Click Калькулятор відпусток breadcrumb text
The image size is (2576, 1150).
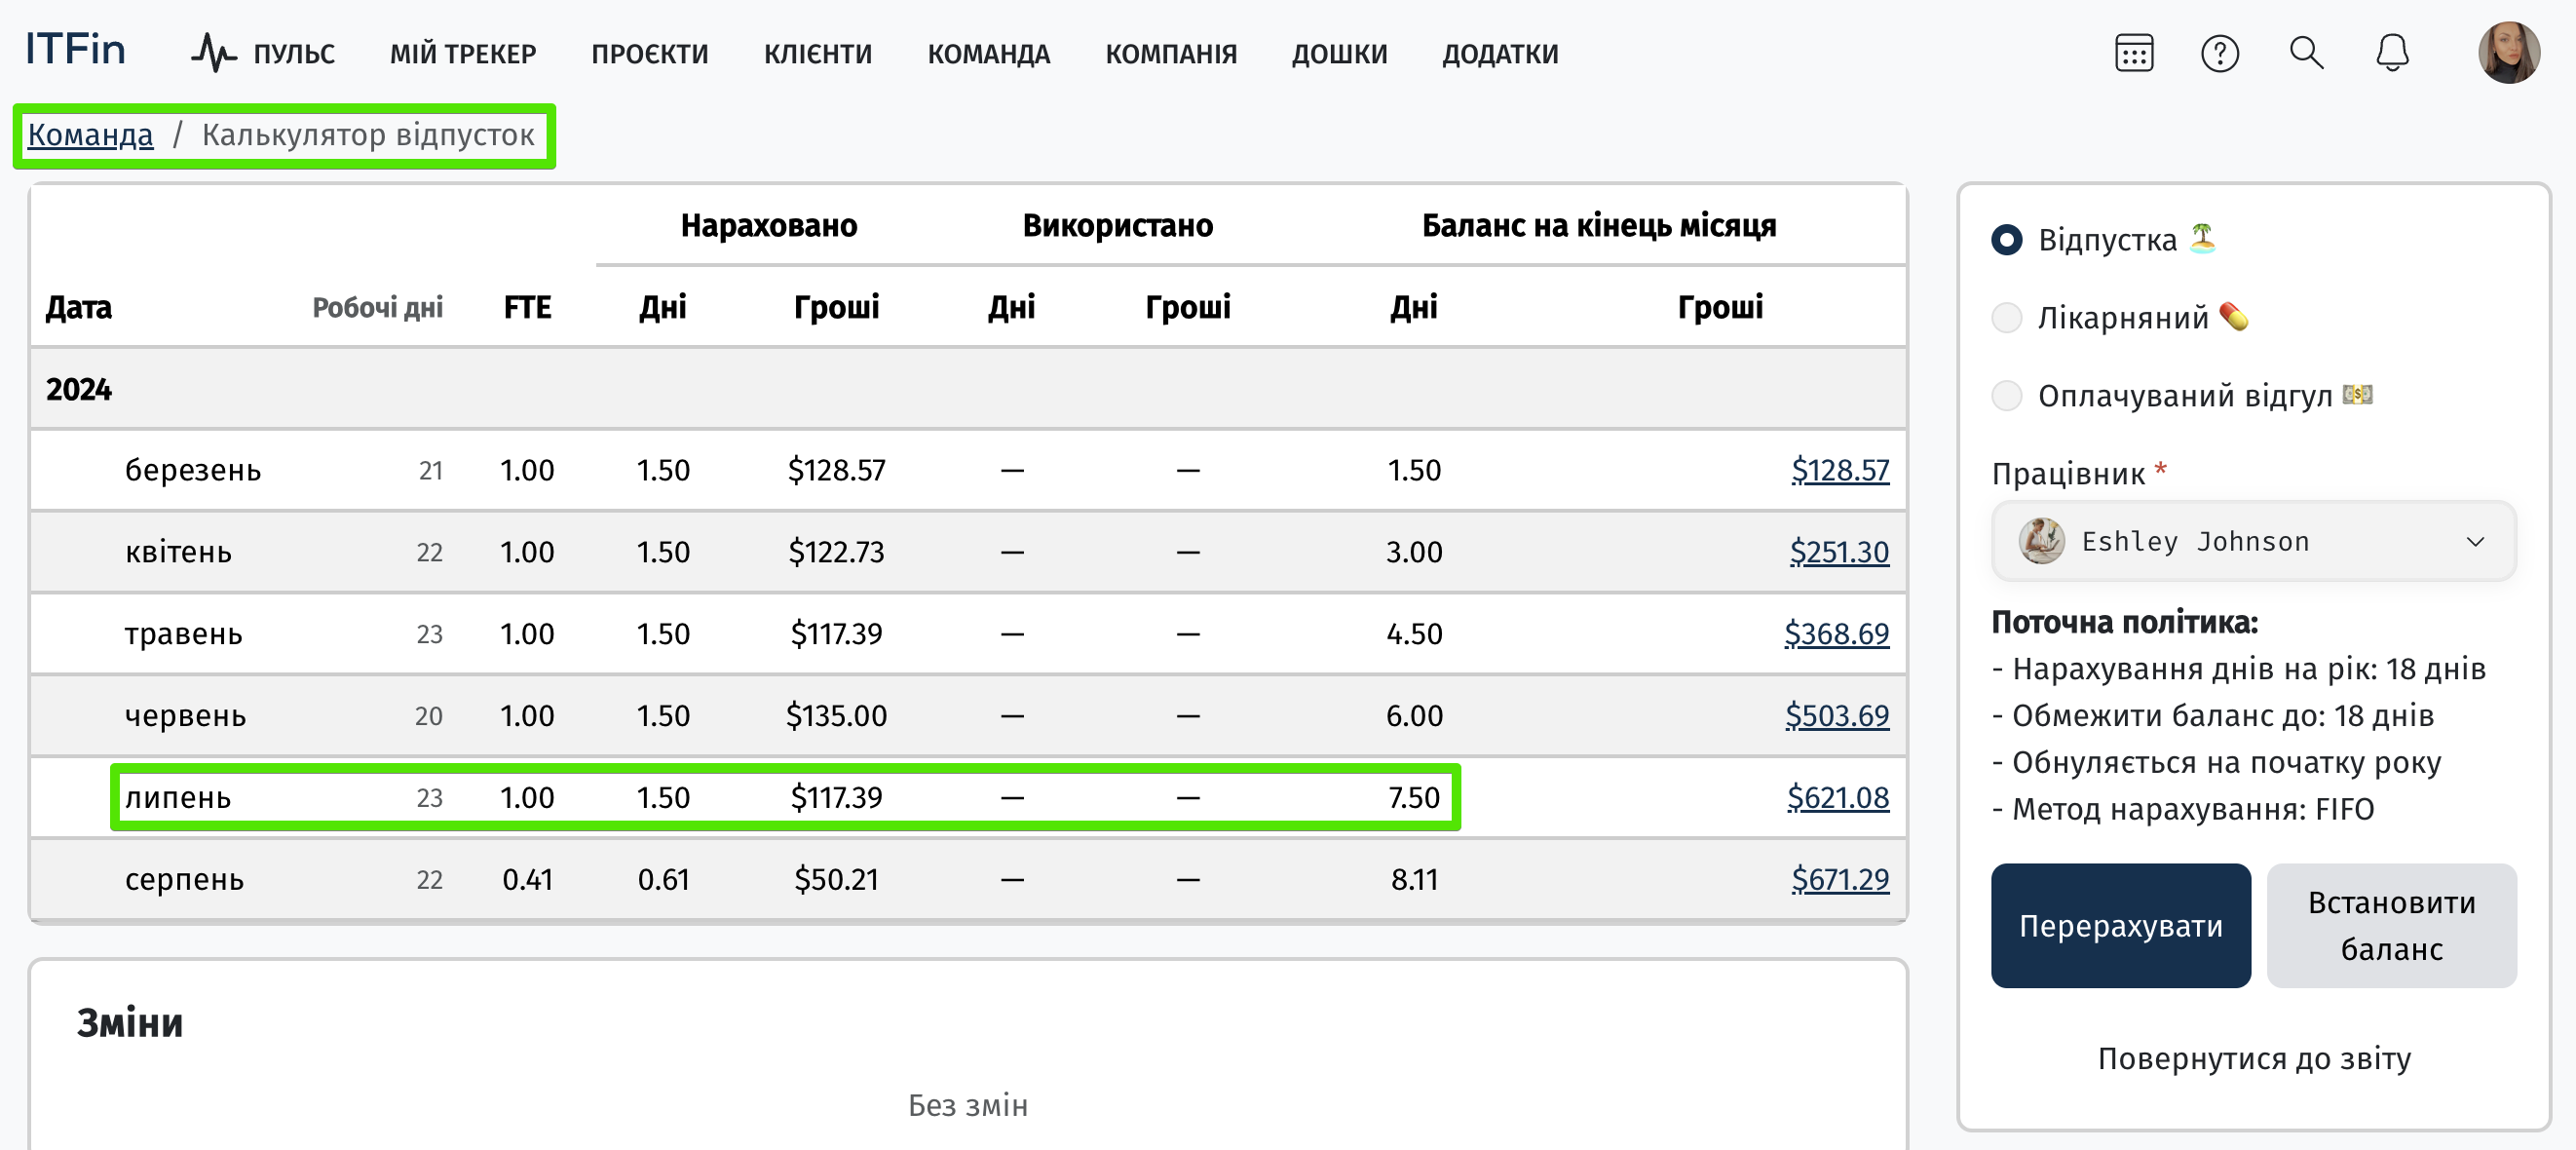(368, 135)
